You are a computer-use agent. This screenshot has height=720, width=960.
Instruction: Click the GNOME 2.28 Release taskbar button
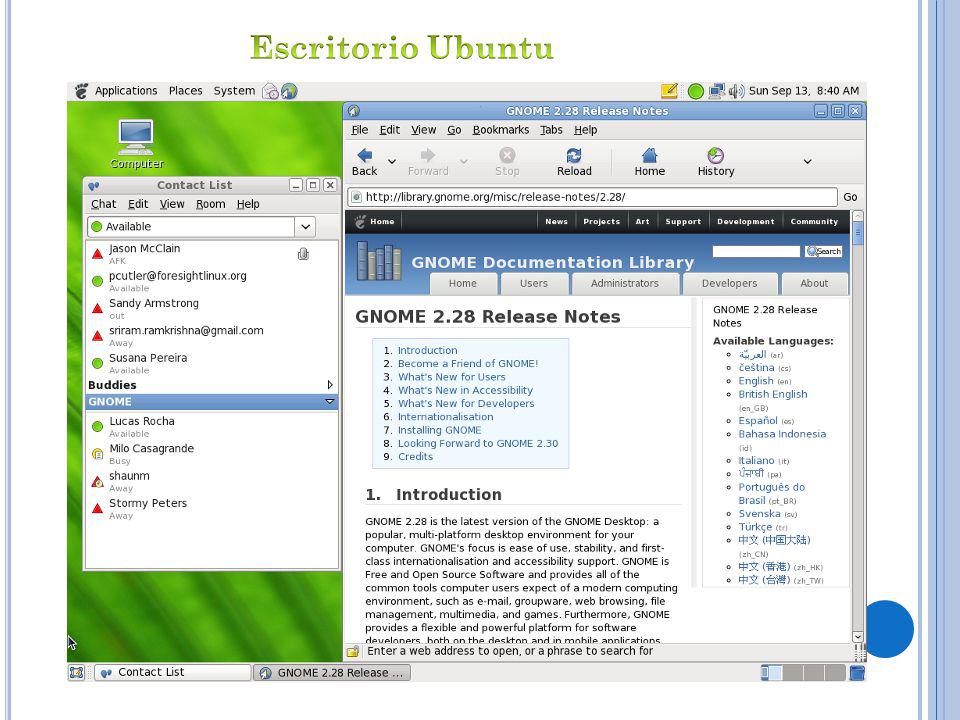pyautogui.click(x=332, y=673)
